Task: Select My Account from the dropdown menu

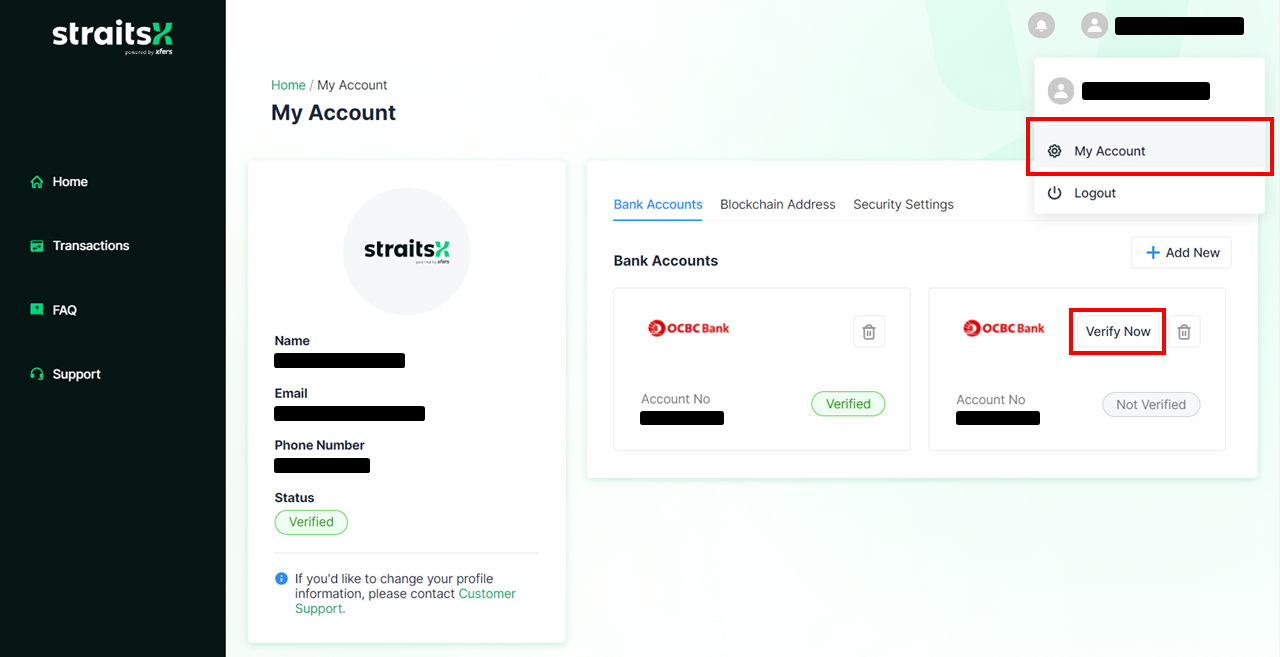Action: tap(1150, 151)
